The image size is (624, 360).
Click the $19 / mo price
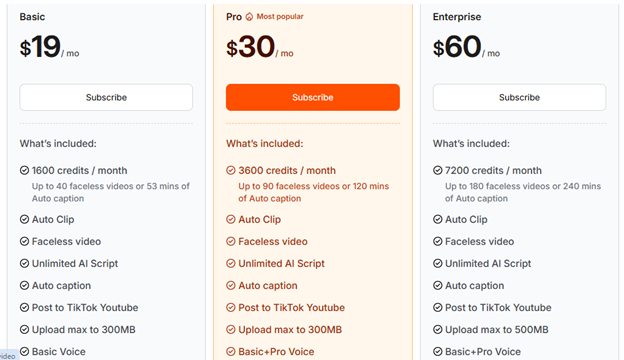(x=49, y=47)
